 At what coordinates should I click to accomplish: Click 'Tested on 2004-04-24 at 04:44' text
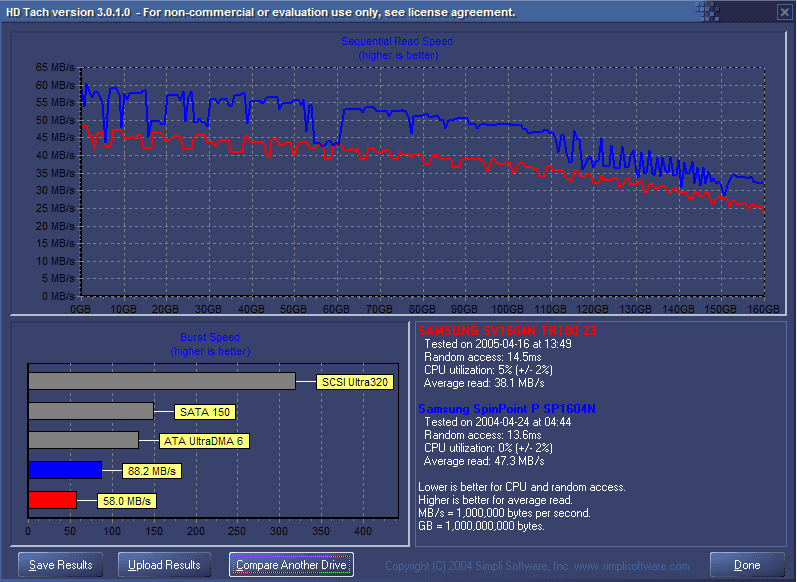[498, 422]
